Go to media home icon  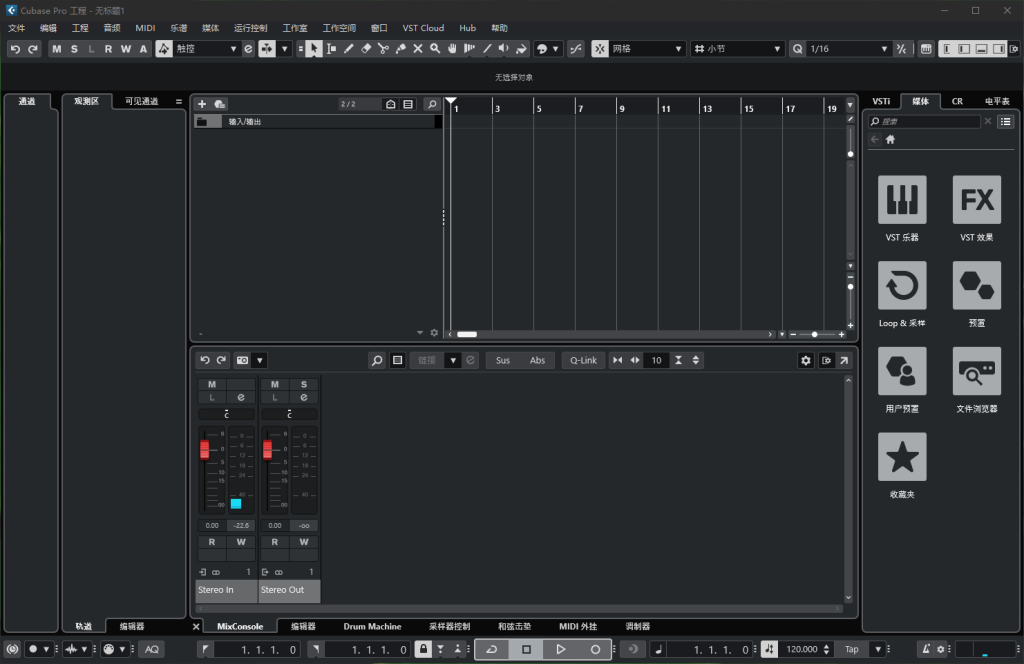[890, 139]
